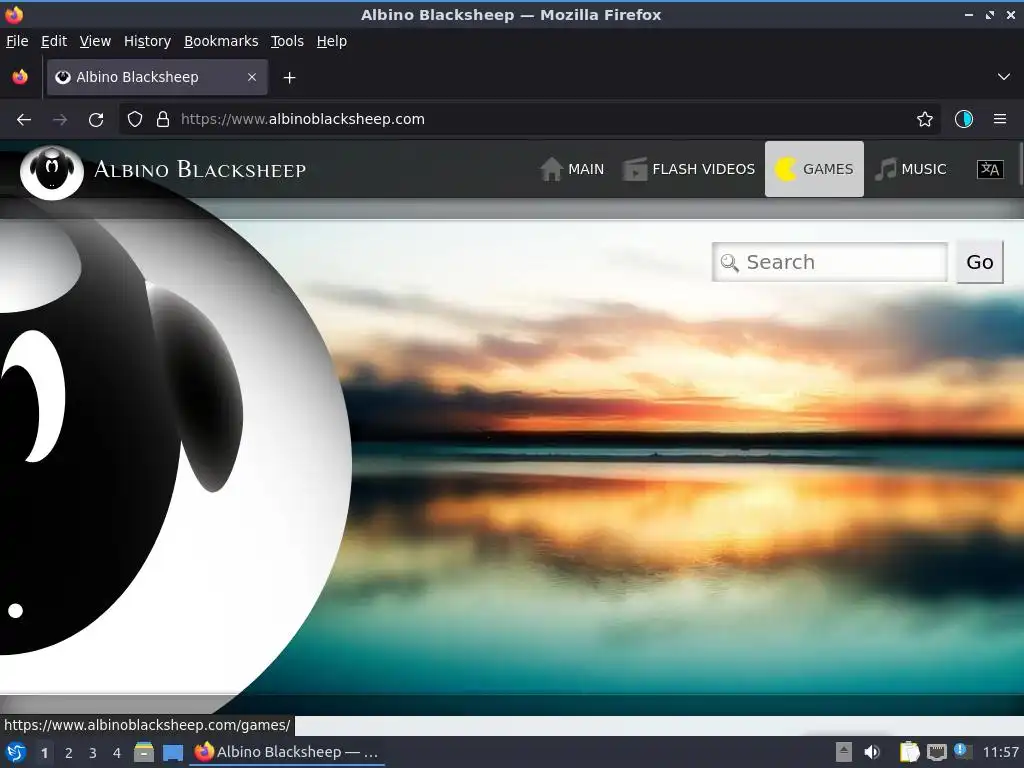Open the GAMES section
Image resolution: width=1024 pixels, height=768 pixels.
click(x=814, y=169)
